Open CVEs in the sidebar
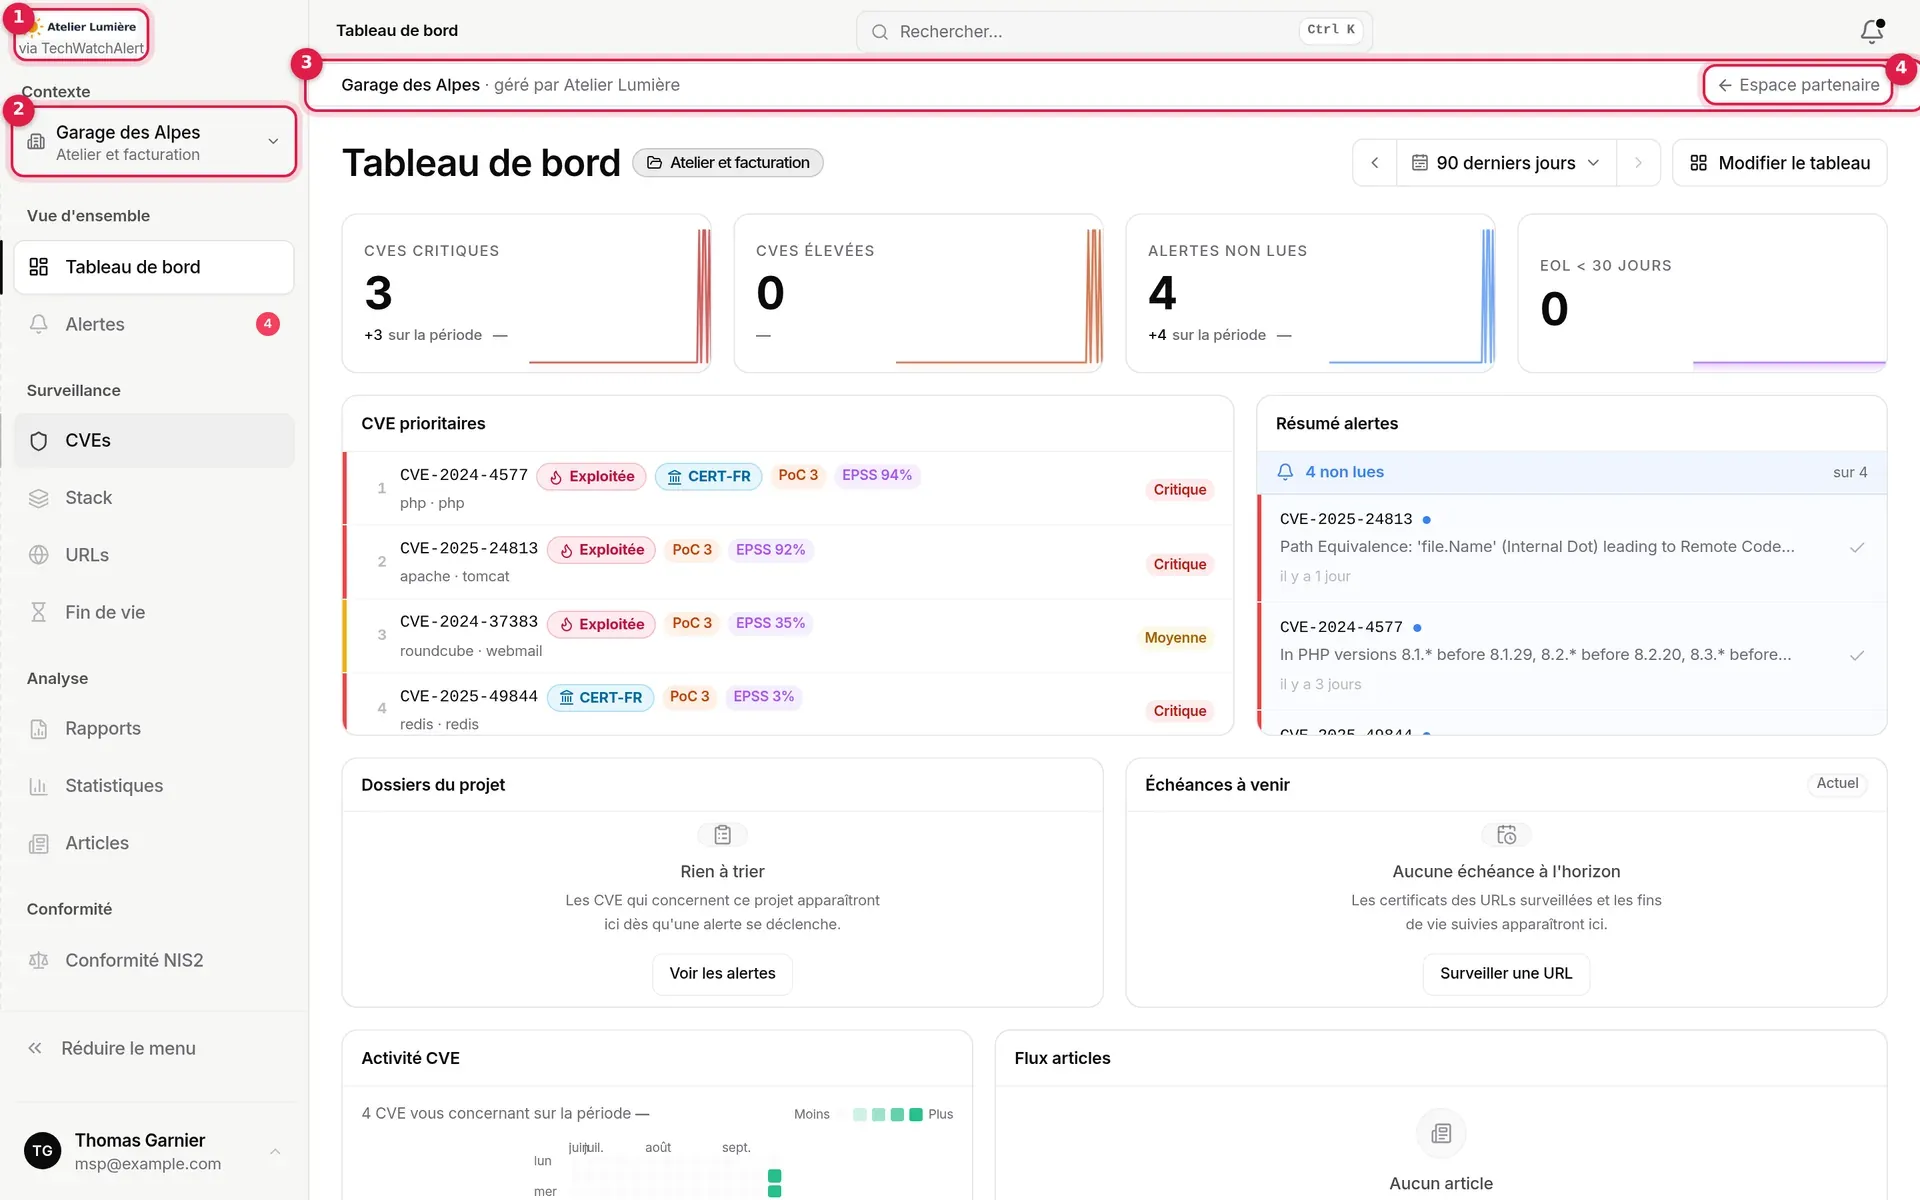The width and height of the screenshot is (1920, 1200). pos(154,441)
